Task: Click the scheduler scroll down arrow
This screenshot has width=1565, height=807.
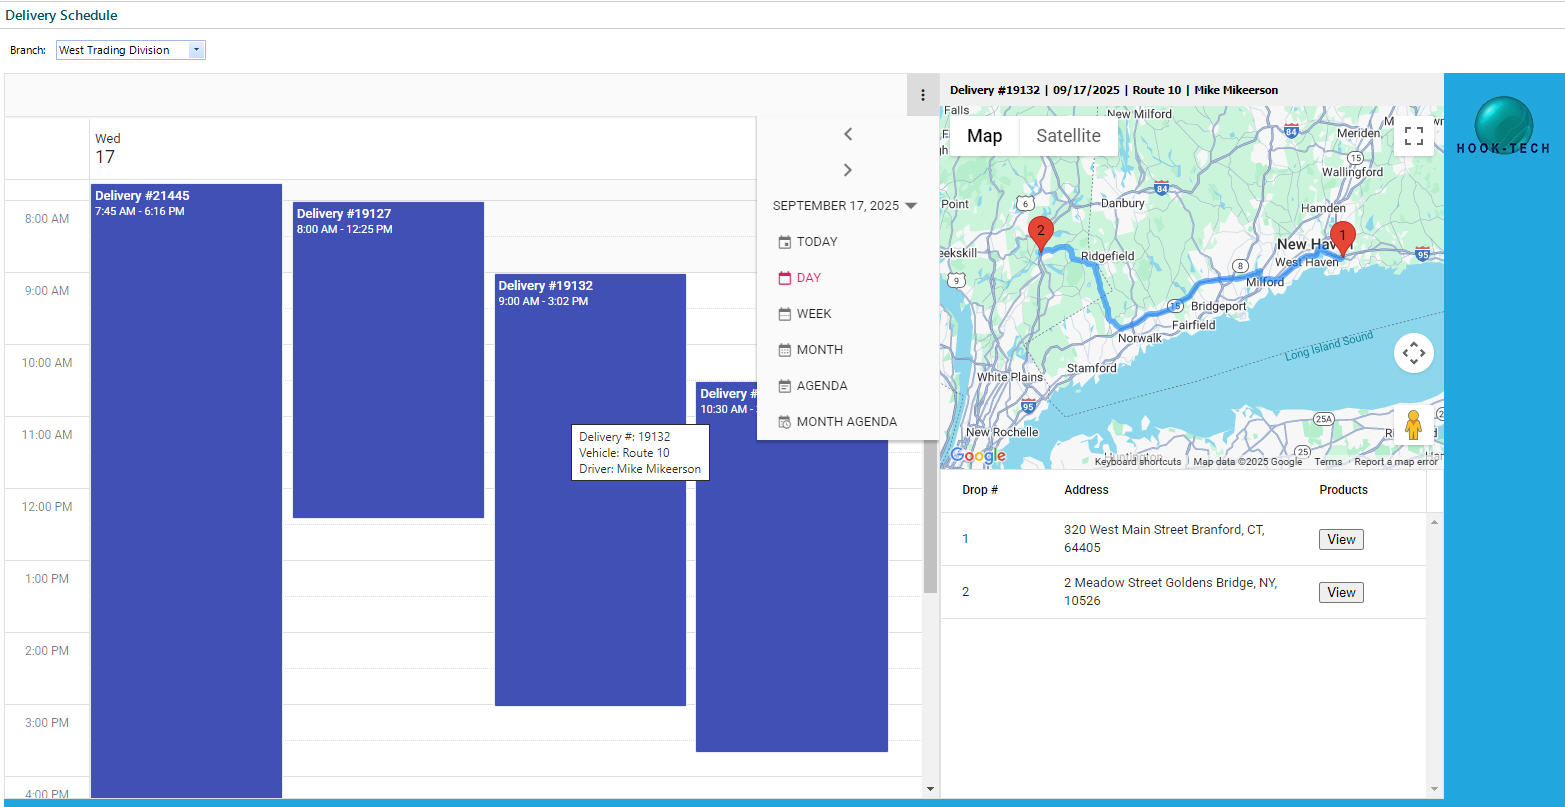Action: tap(930, 789)
